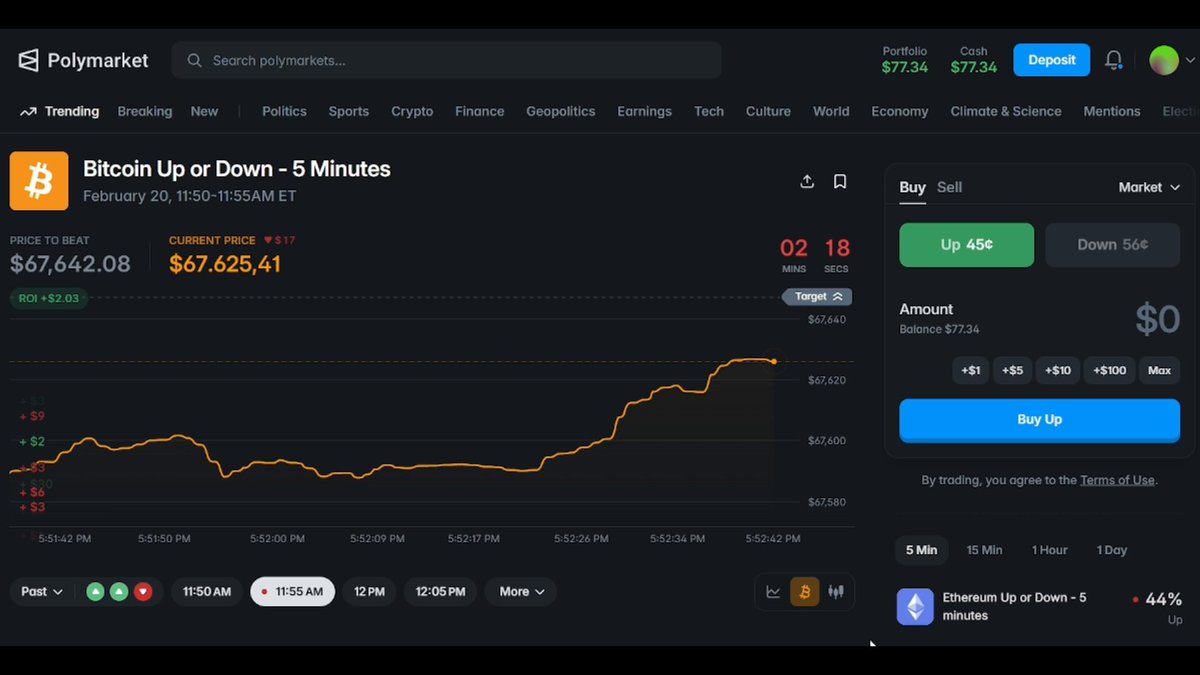
Task: Click the PRICE TO BEAT $67,642.08 value
Action: [70, 264]
